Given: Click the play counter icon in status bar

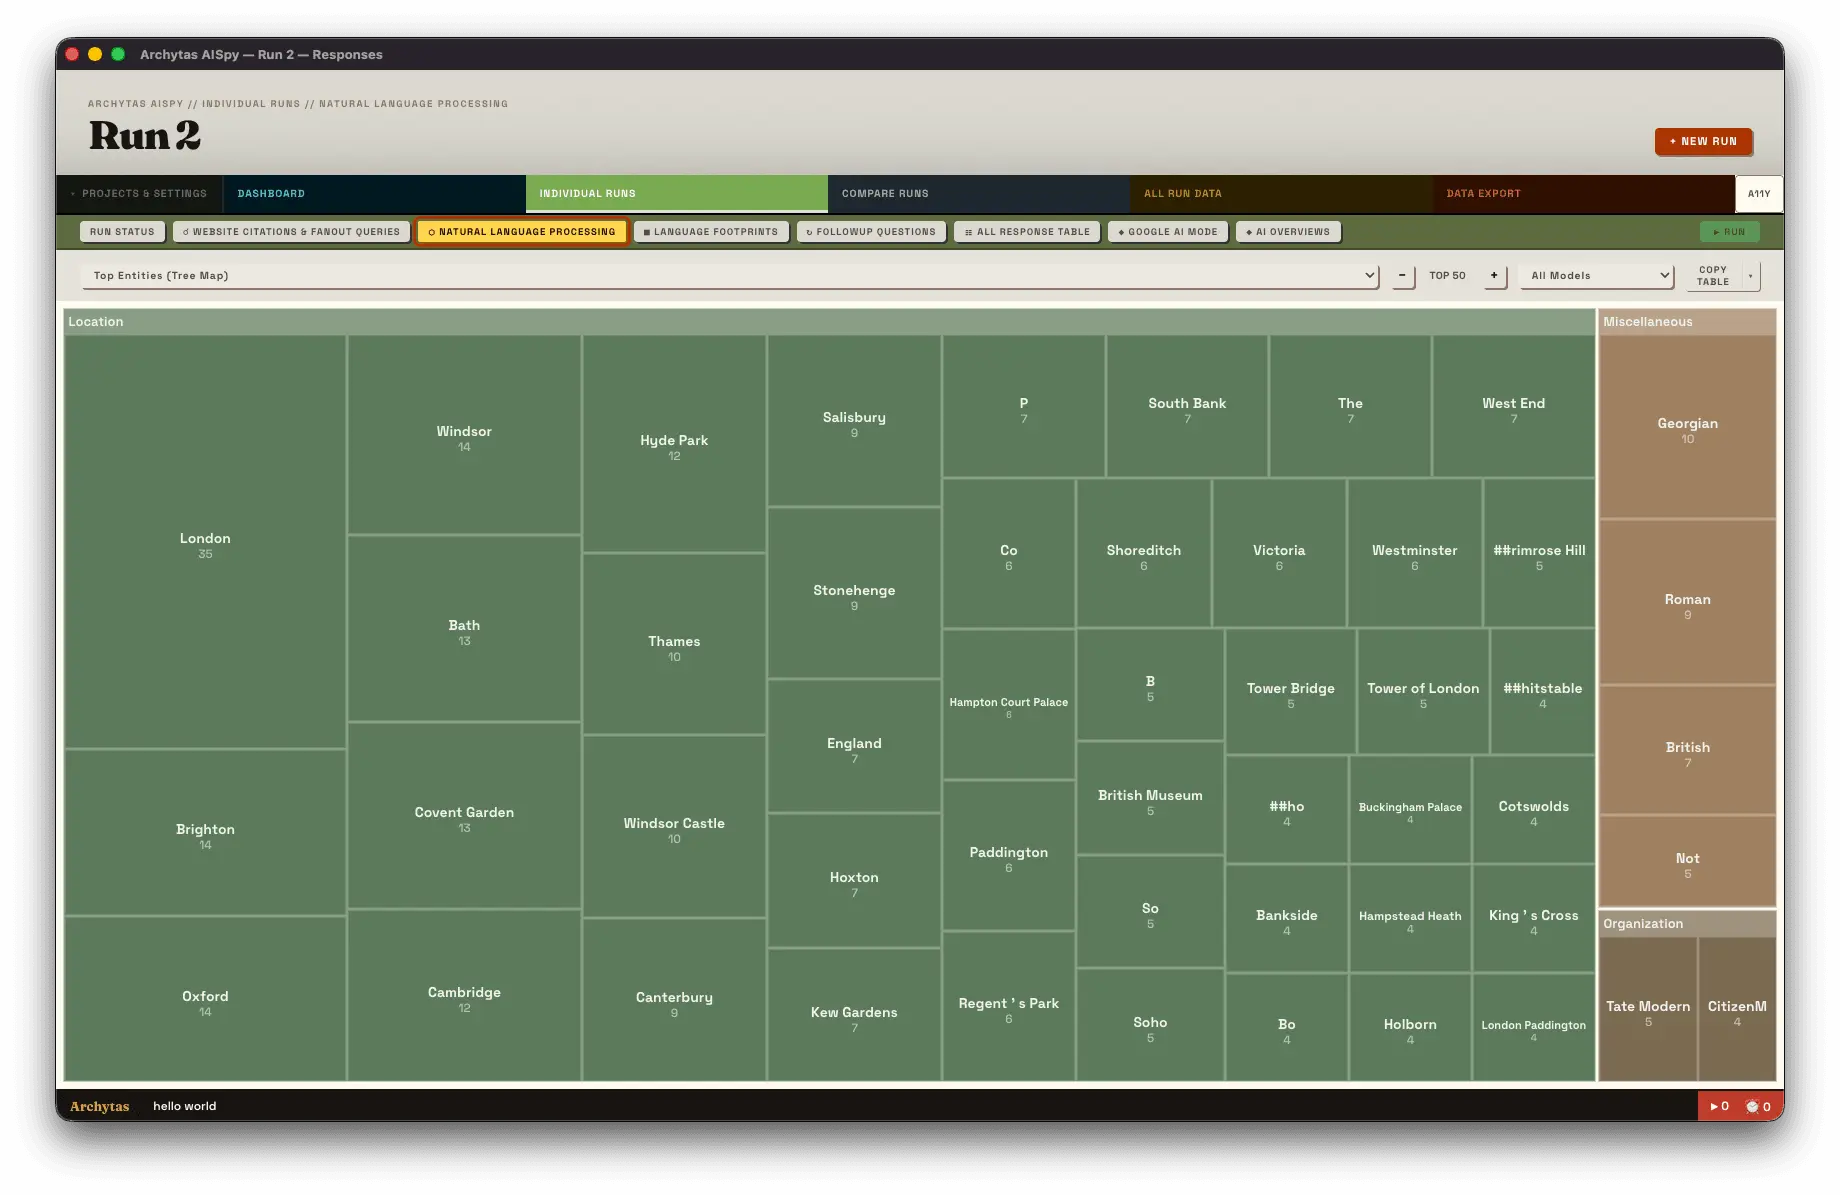Looking at the screenshot, I should [1720, 1106].
